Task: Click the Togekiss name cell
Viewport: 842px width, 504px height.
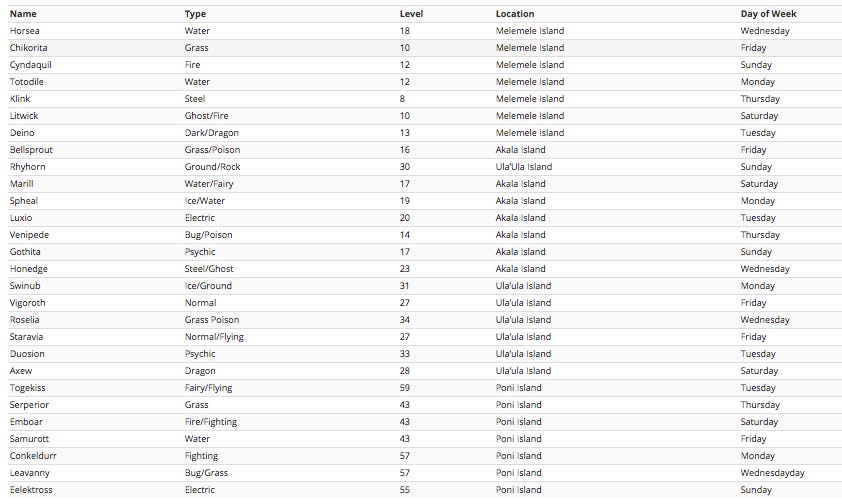Action: (28, 388)
